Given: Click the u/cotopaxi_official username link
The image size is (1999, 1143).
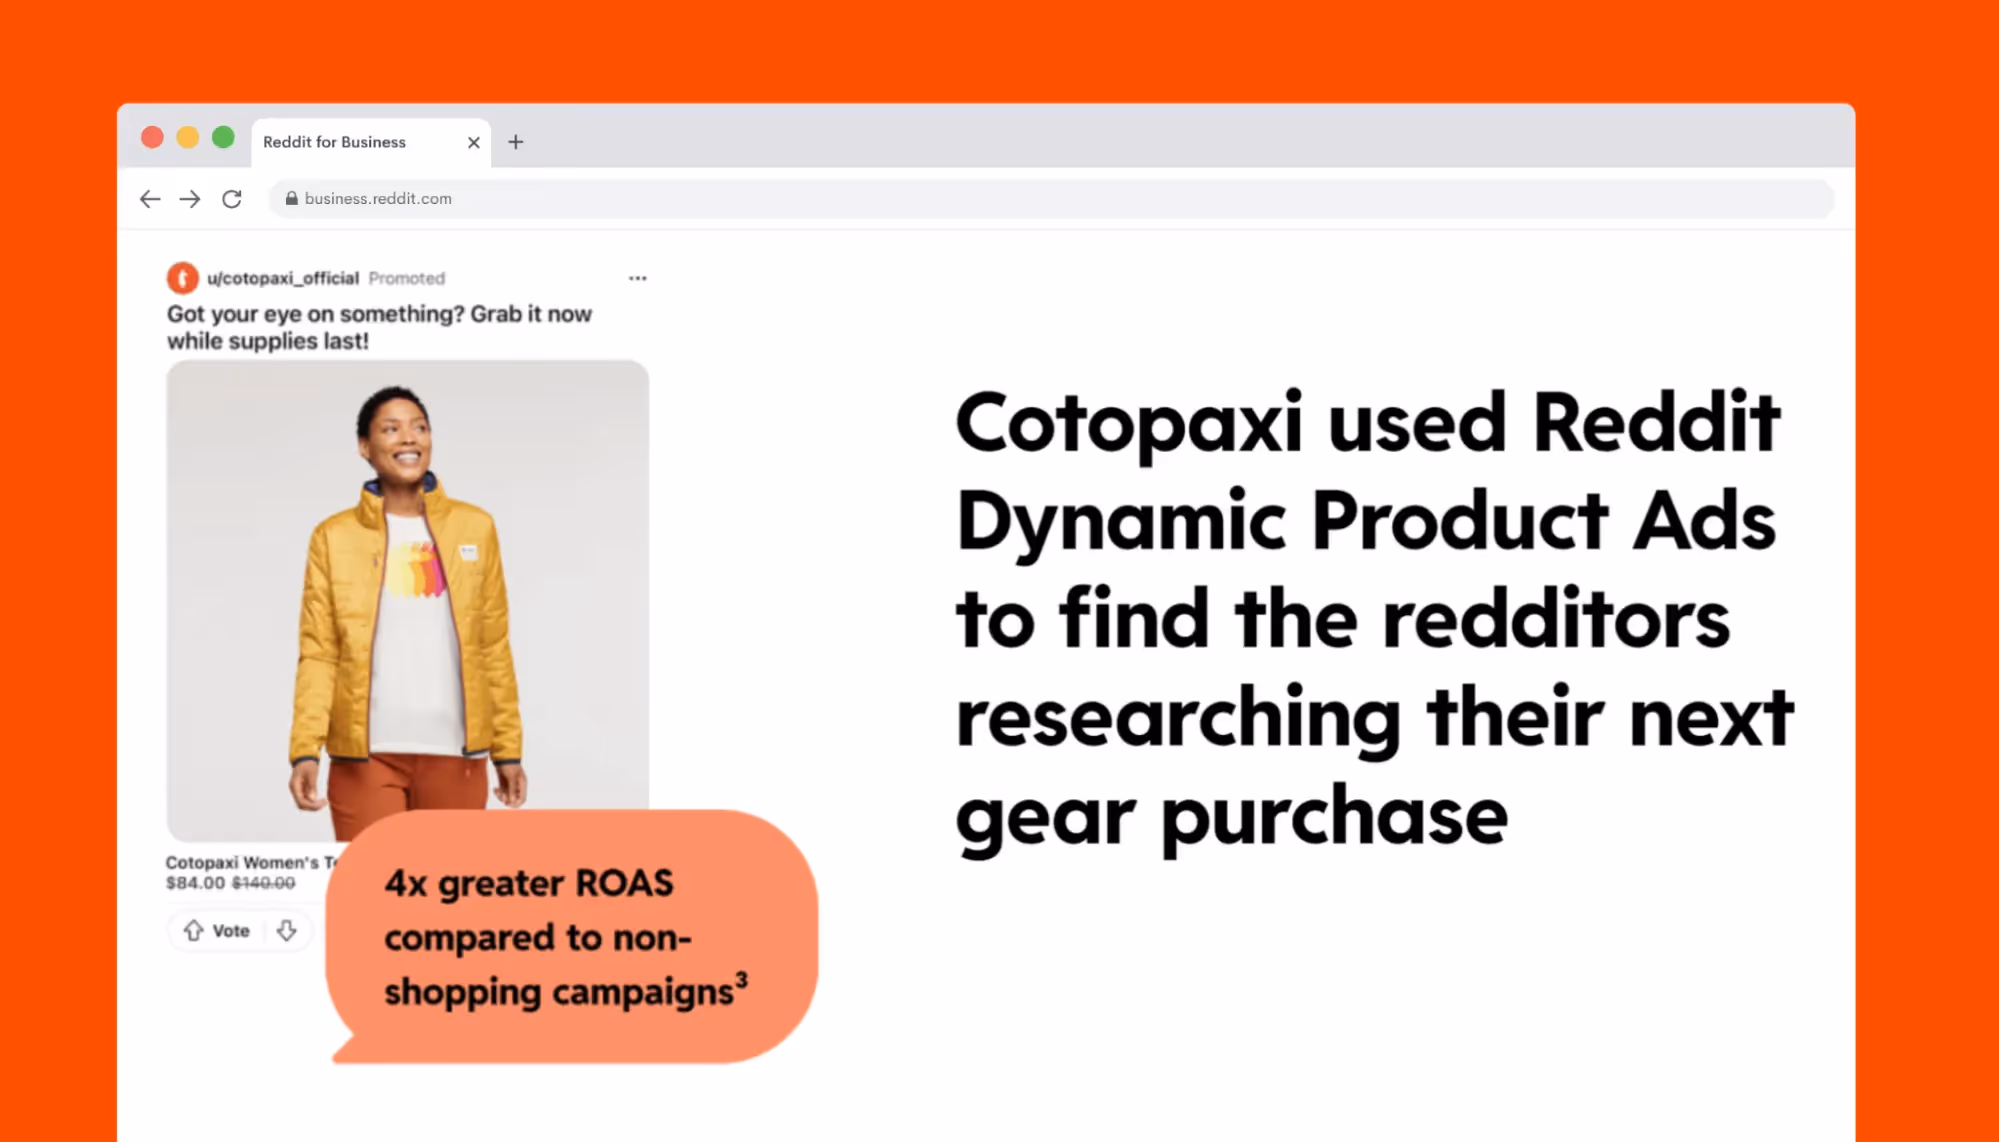Looking at the screenshot, I should [x=283, y=278].
